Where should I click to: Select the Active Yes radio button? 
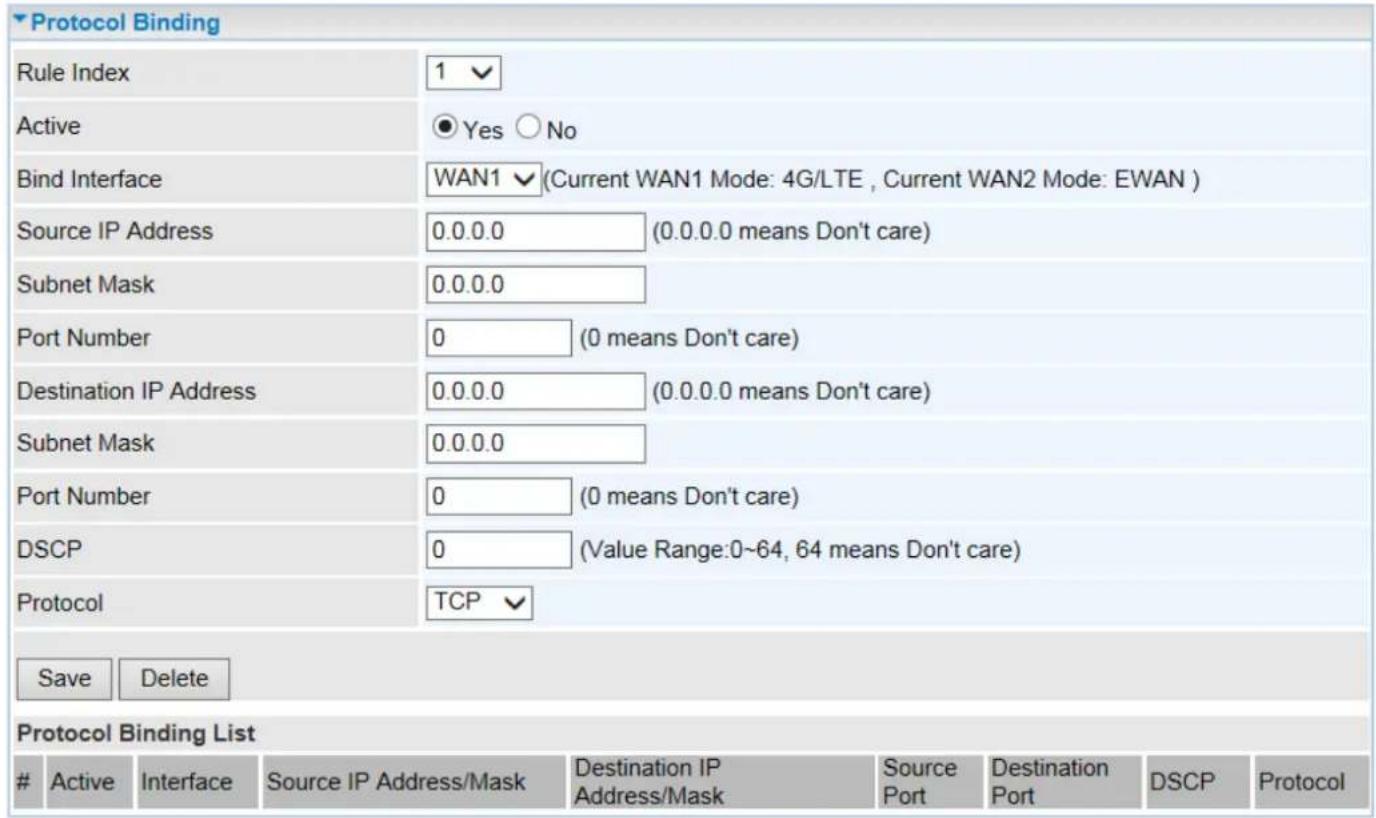click(448, 128)
